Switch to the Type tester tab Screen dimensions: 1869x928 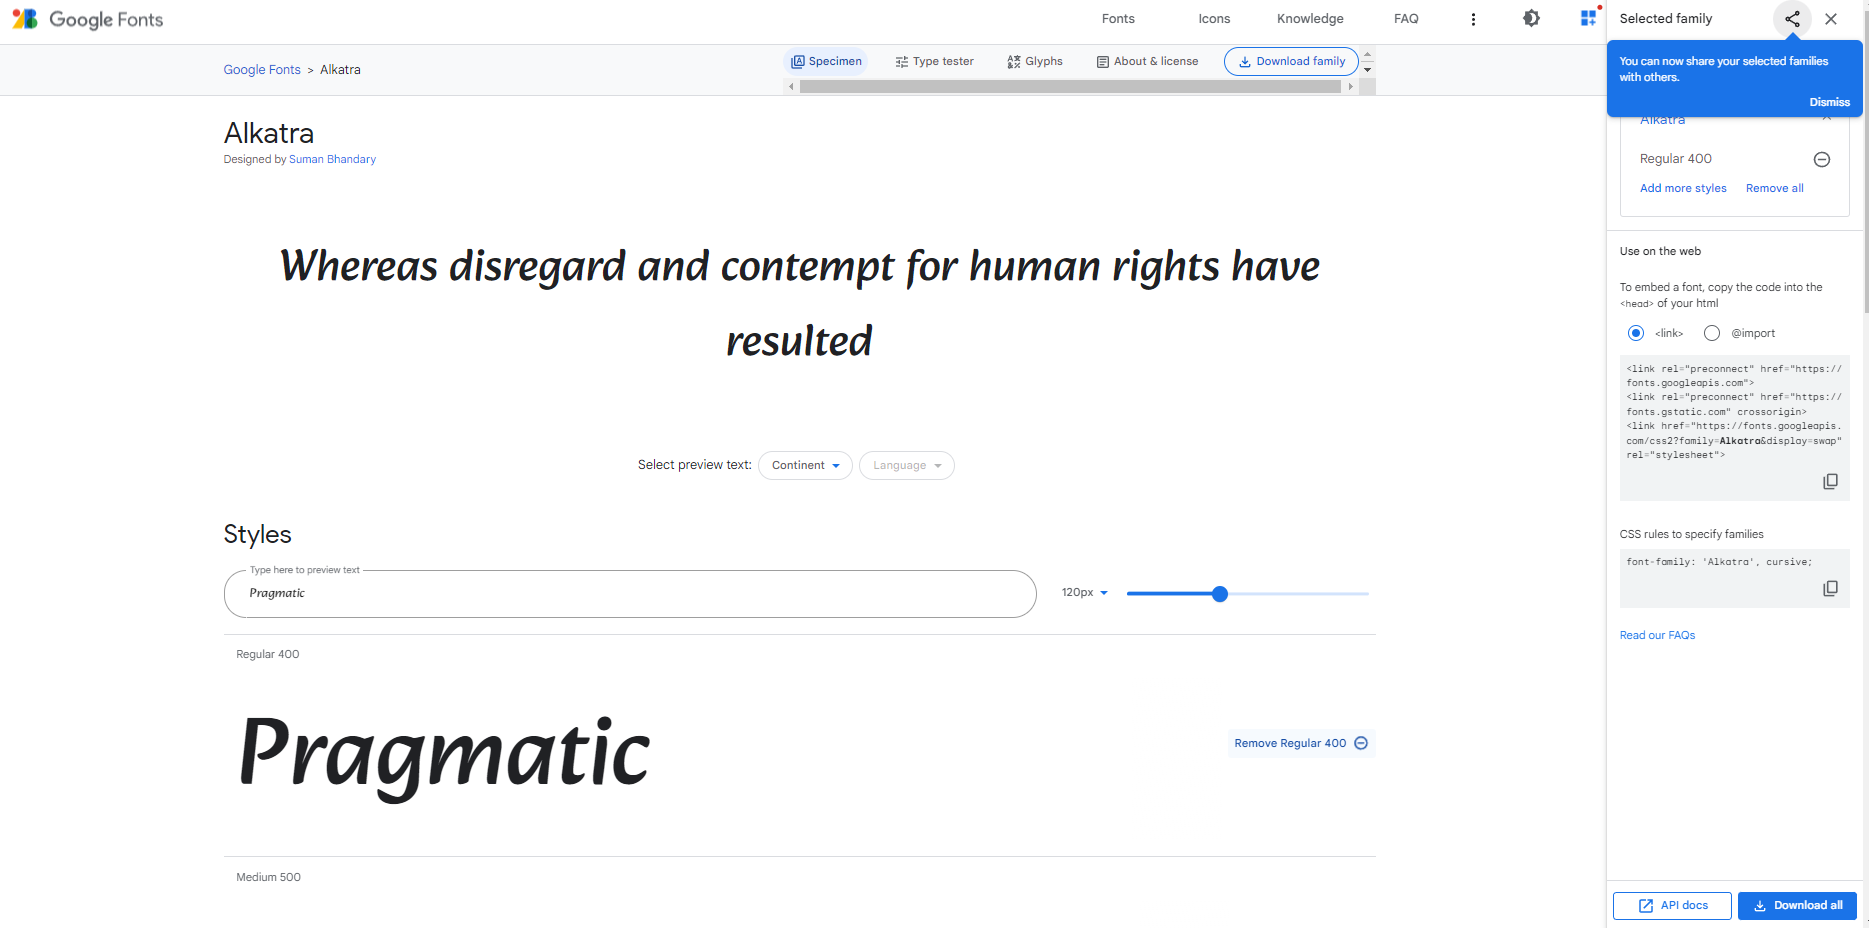[x=934, y=62]
